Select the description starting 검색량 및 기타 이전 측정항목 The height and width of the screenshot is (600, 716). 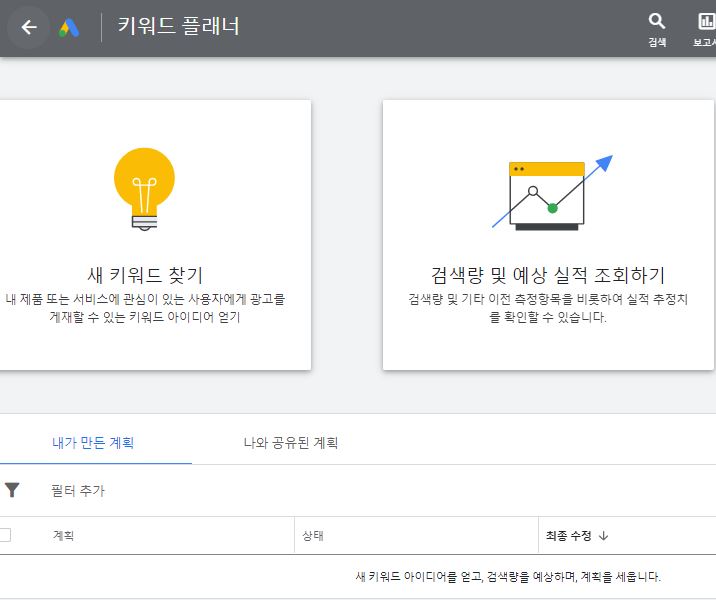click(548, 308)
